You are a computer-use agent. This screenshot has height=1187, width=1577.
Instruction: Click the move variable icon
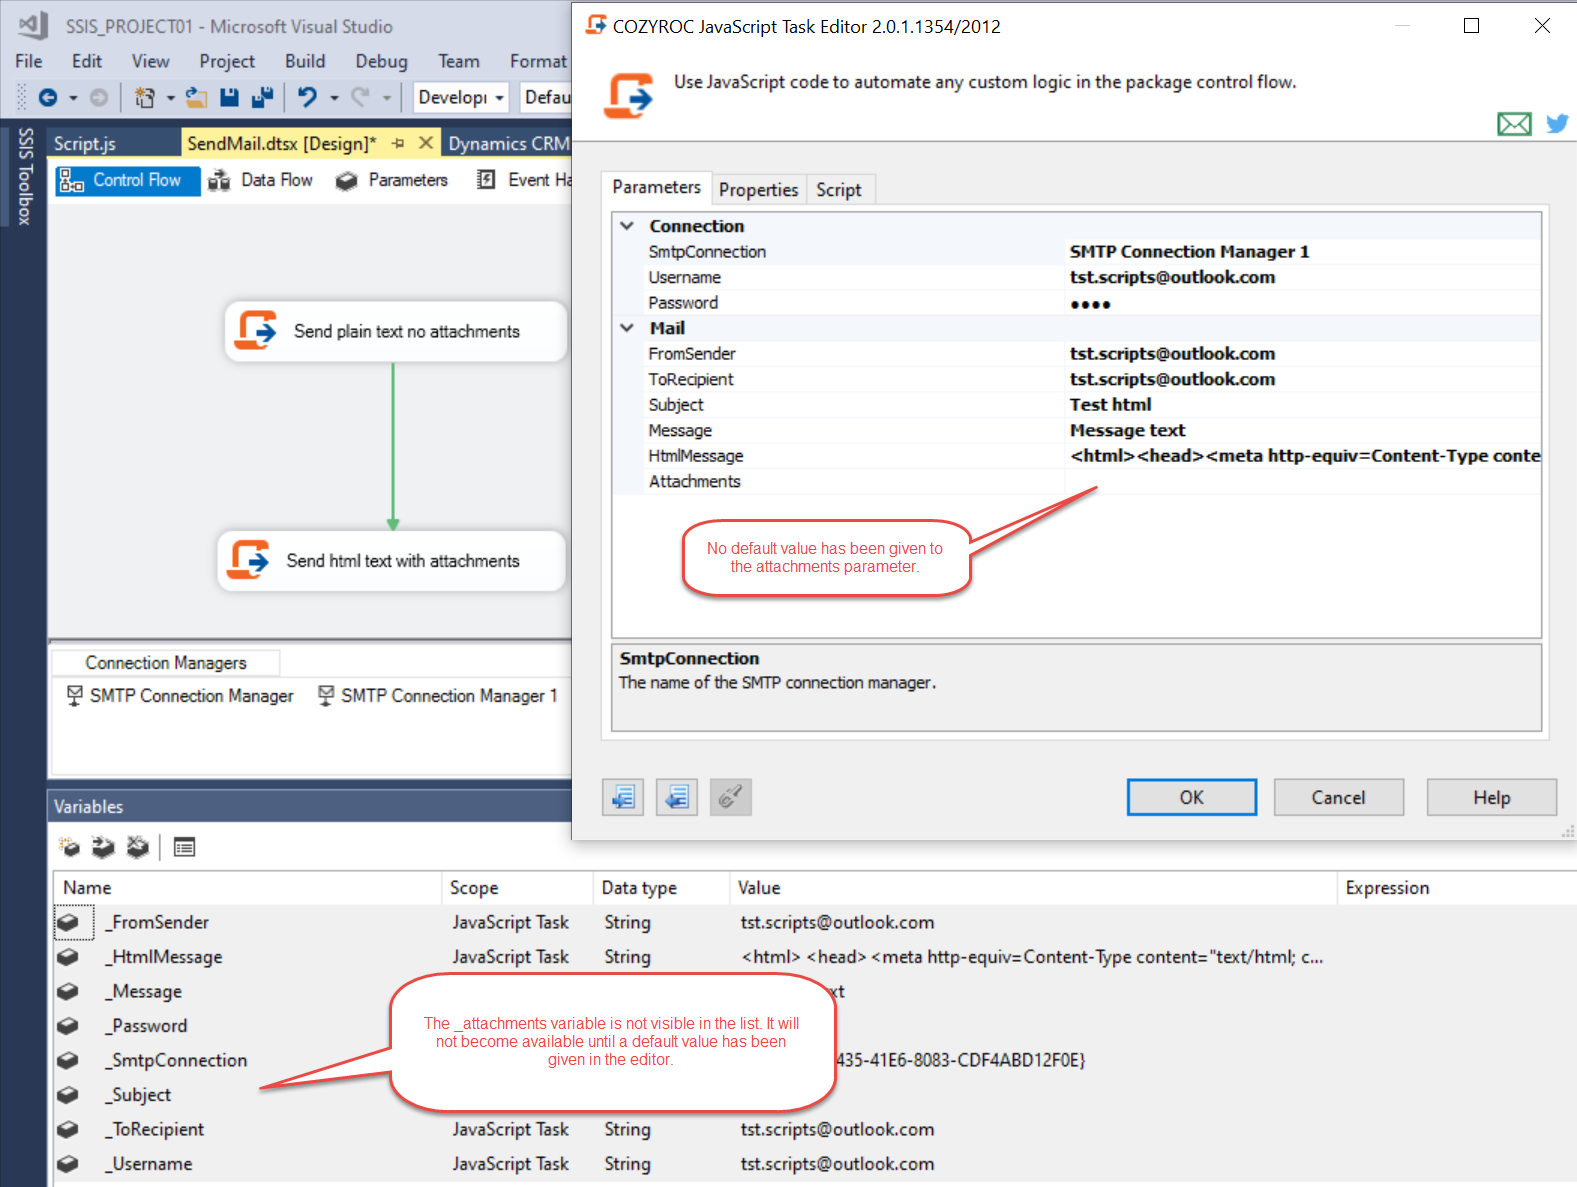(103, 847)
